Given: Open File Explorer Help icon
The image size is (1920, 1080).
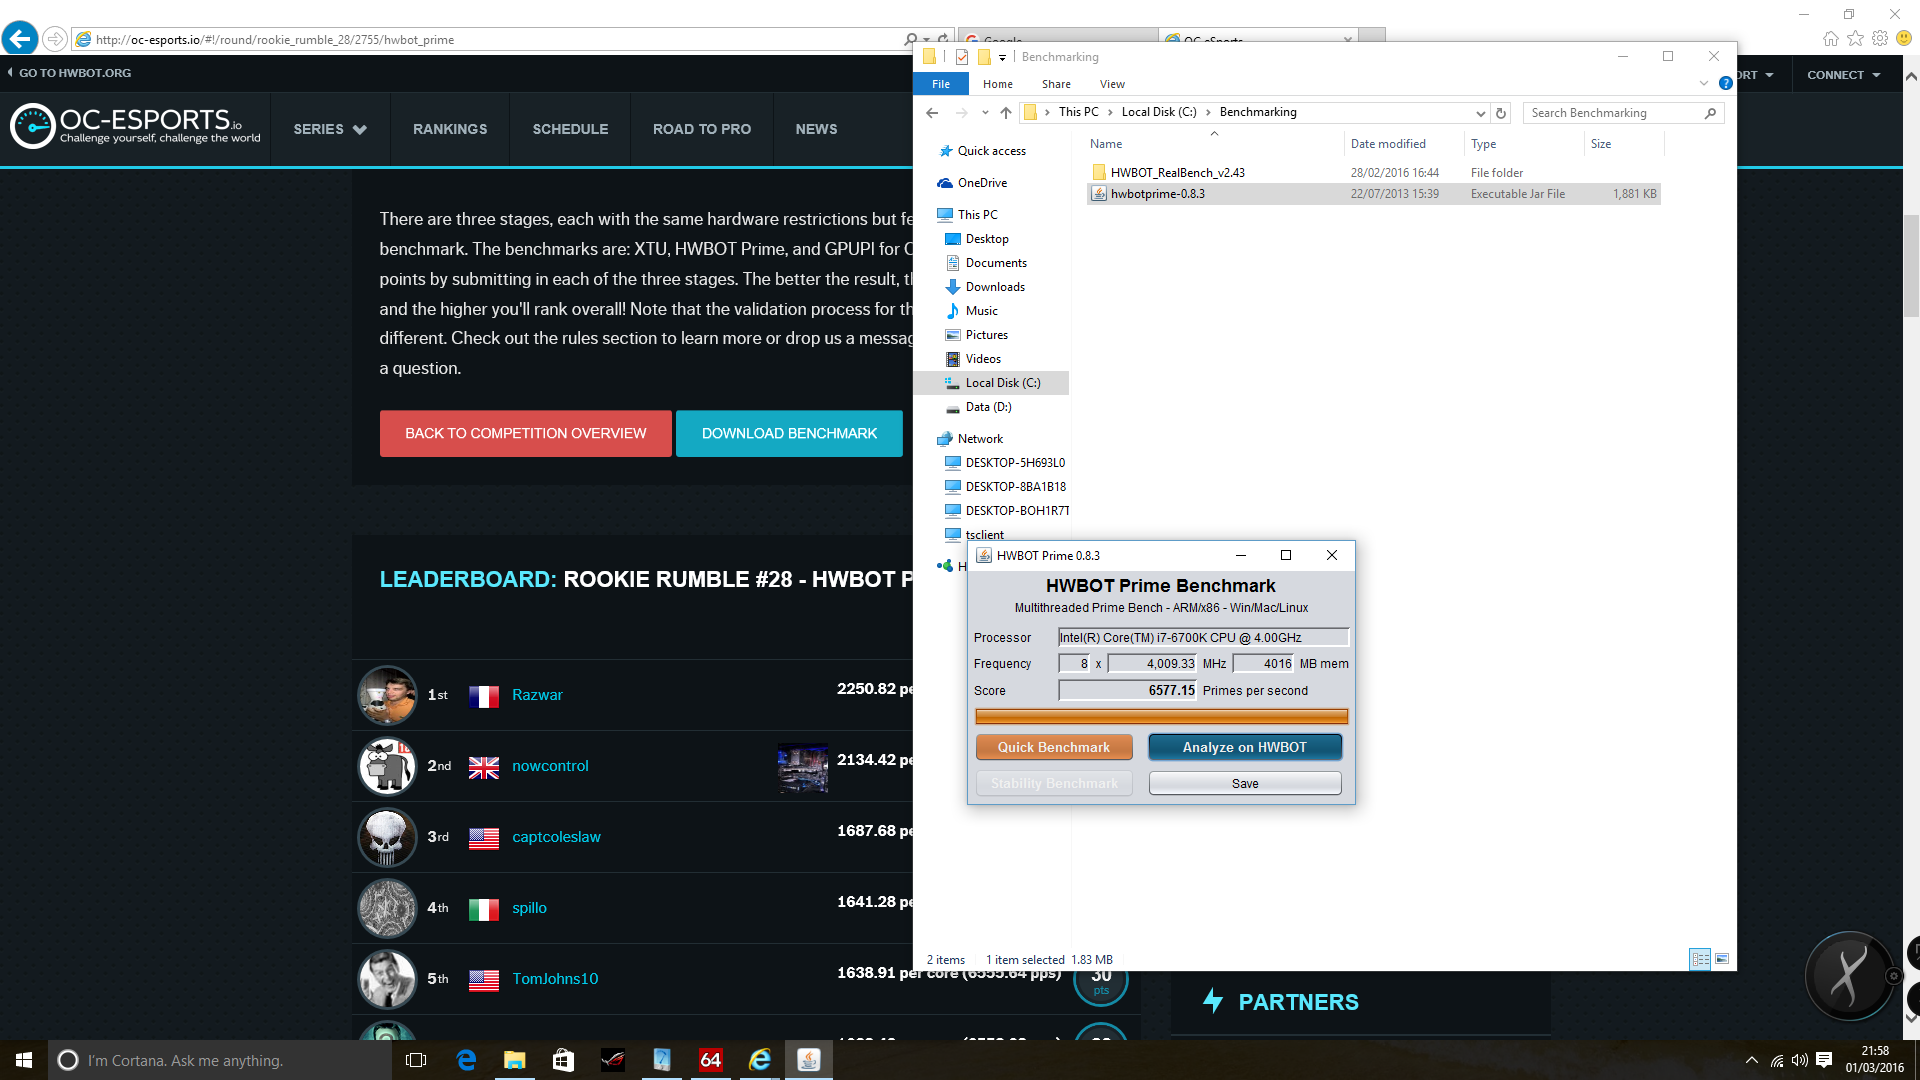Looking at the screenshot, I should point(1725,84).
